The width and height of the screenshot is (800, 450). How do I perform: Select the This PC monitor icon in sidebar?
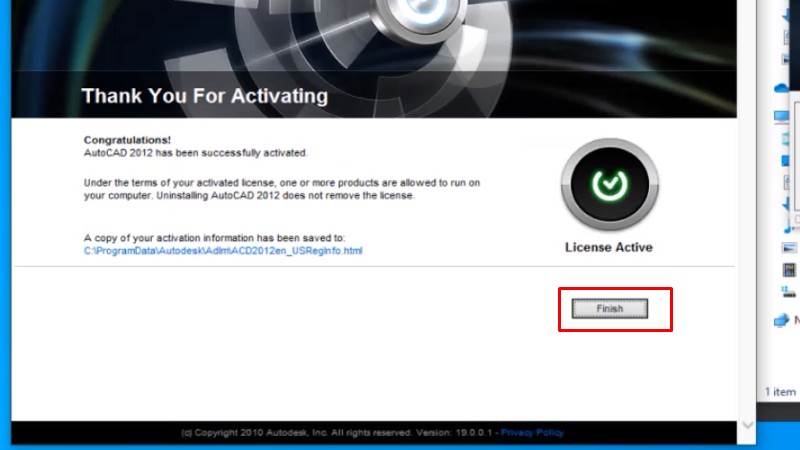coord(782,116)
